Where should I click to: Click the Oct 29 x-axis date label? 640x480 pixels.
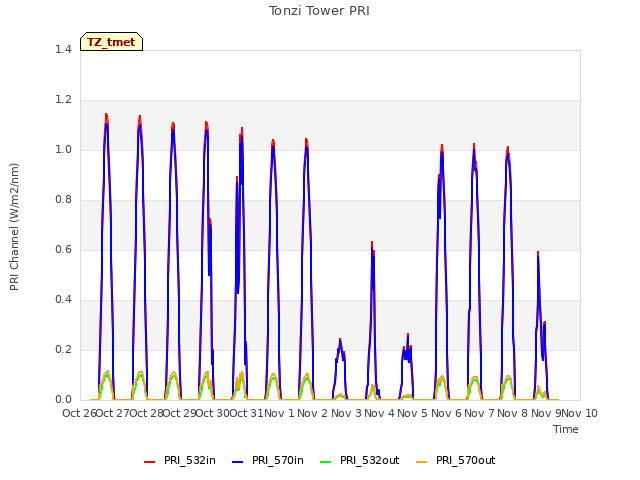click(x=180, y=413)
